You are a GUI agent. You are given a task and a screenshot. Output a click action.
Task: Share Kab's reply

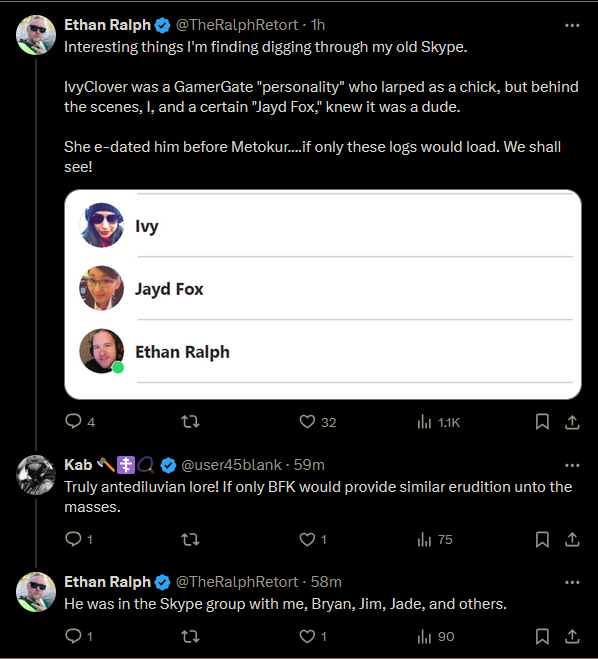click(572, 540)
